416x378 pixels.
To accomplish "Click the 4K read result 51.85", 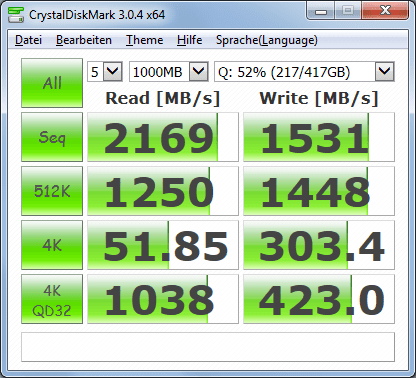I will (x=163, y=245).
